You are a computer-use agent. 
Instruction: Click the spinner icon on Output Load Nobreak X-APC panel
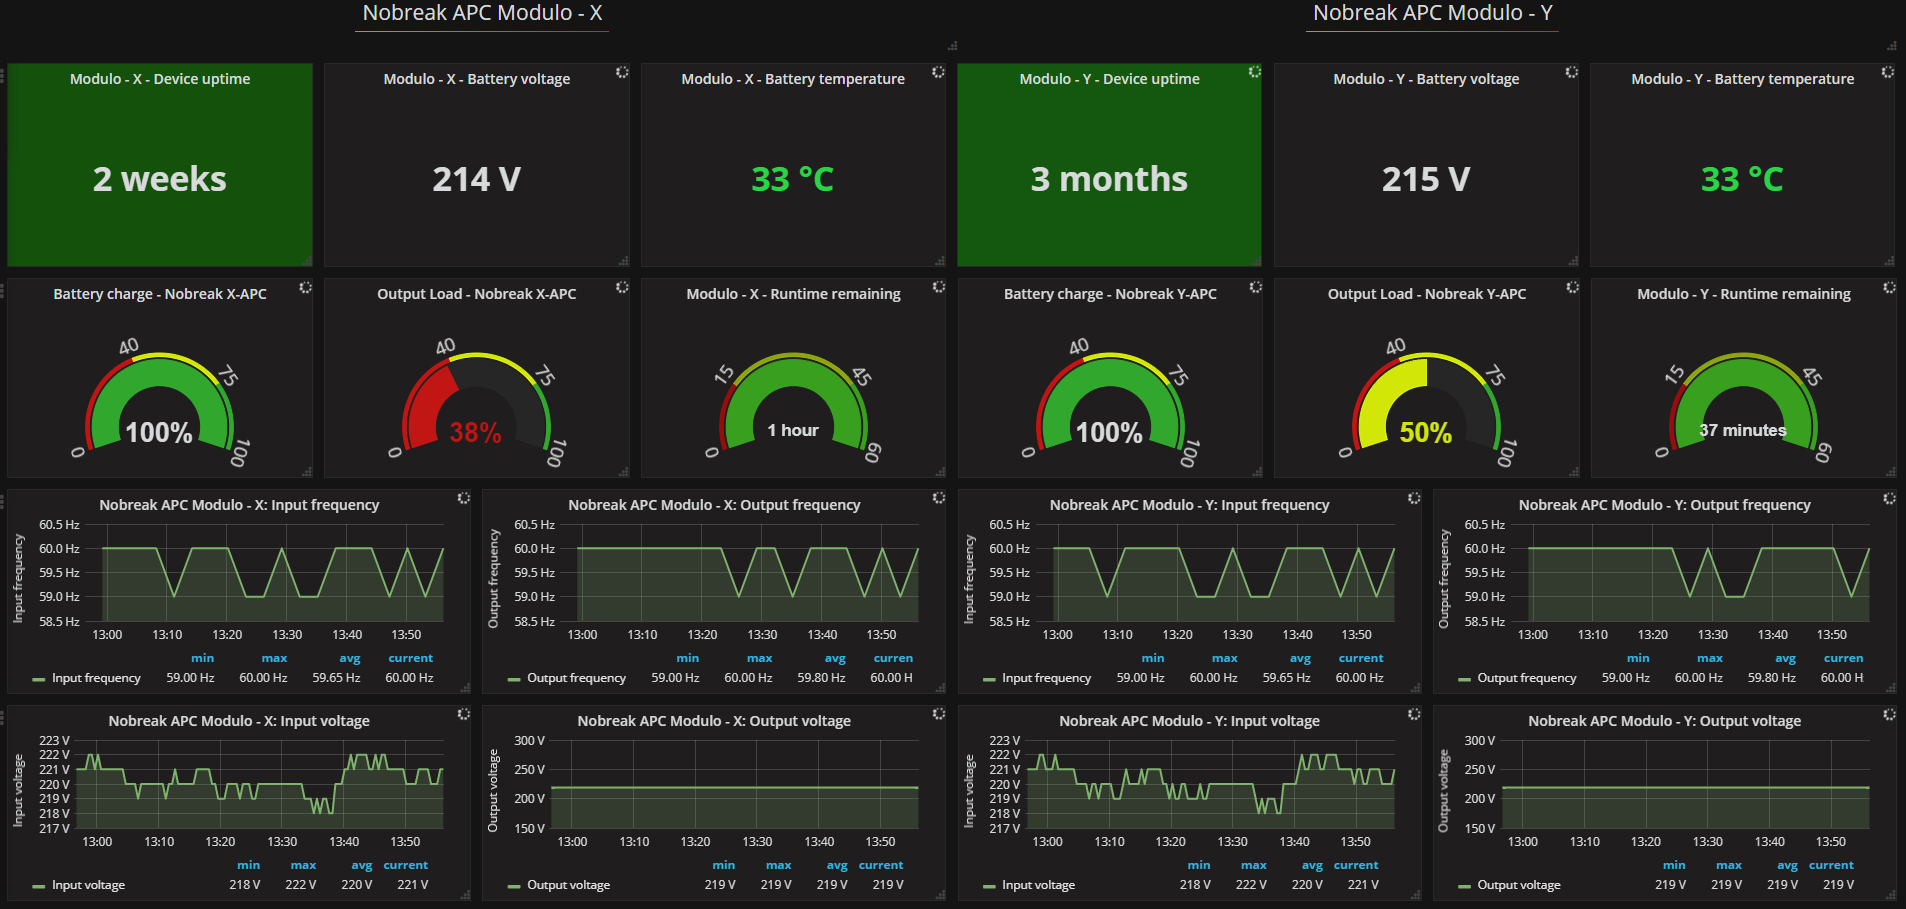click(x=622, y=287)
